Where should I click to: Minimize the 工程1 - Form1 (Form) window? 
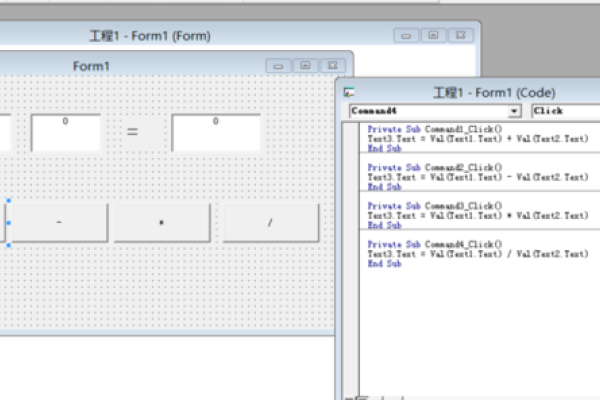(x=407, y=35)
